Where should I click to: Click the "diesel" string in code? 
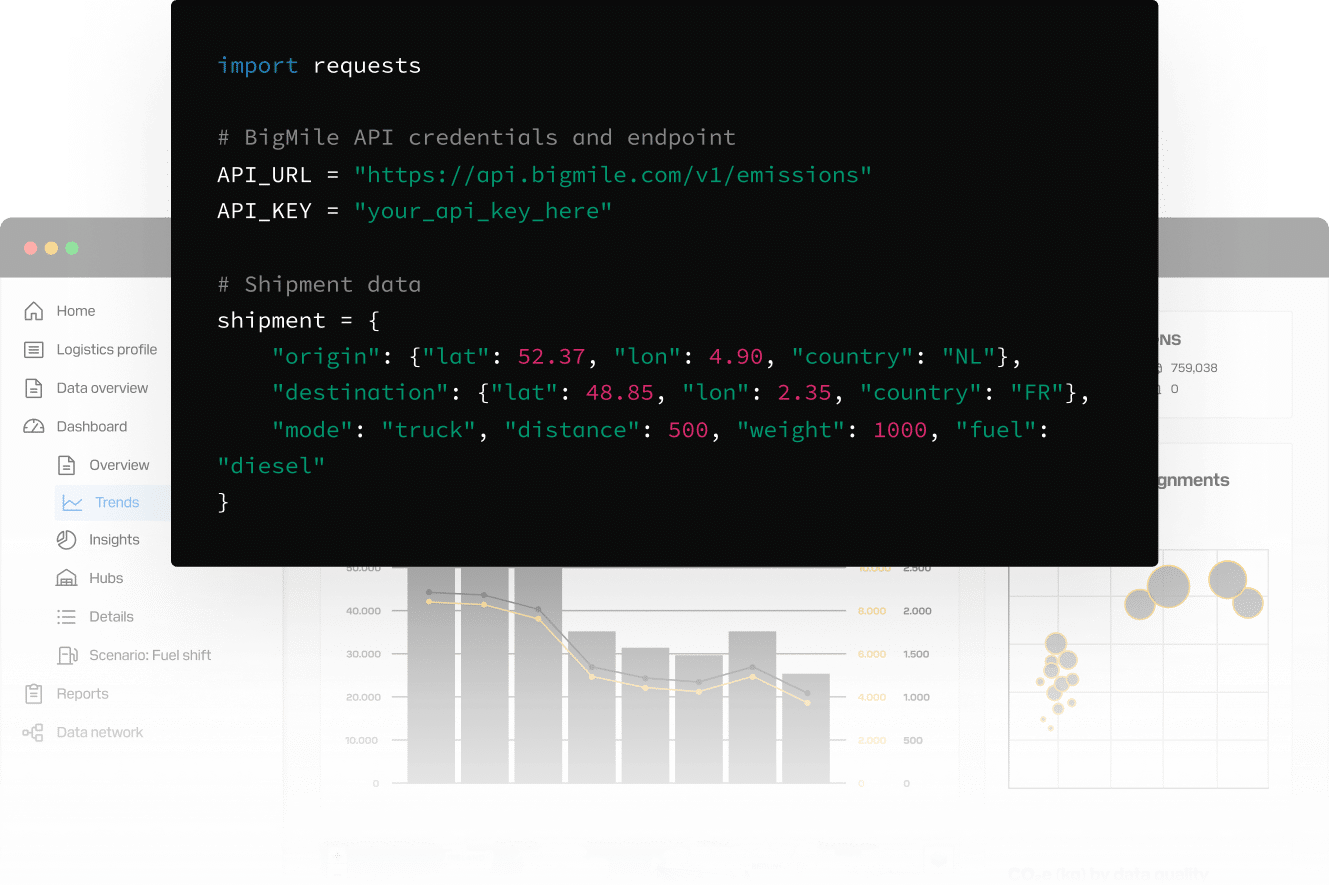271,466
